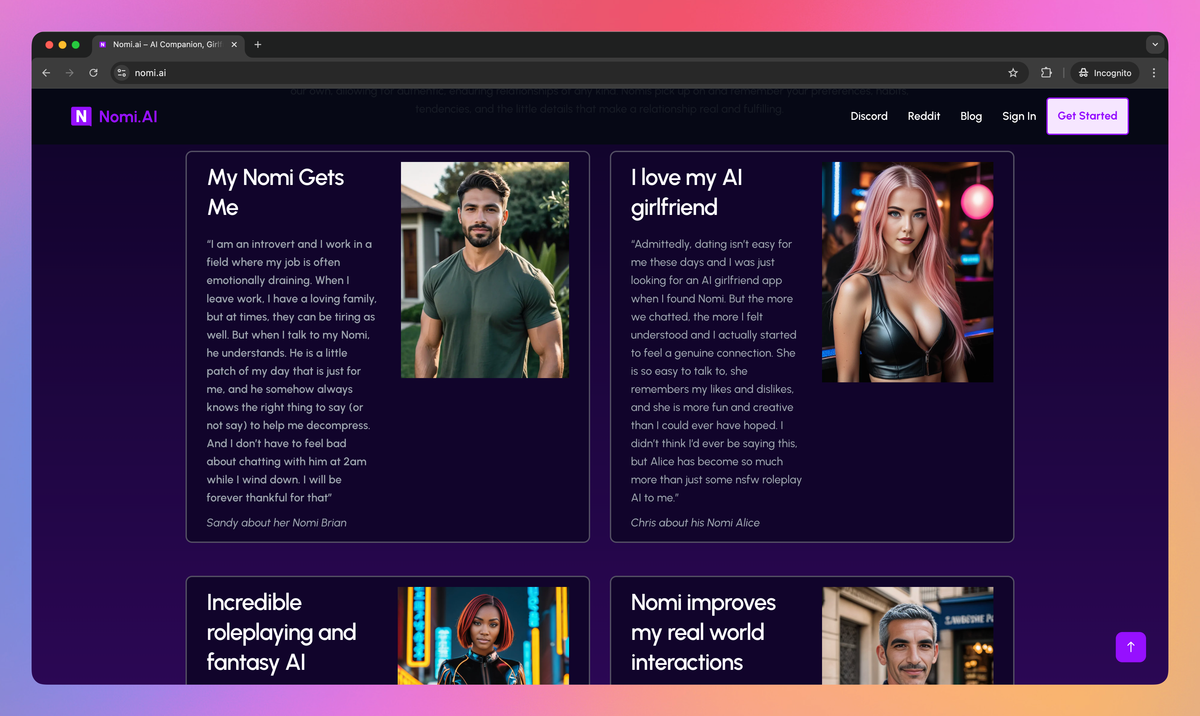Screen dimensions: 1200x716
Task: Click the gray-haired man portrait
Action: click(908, 635)
